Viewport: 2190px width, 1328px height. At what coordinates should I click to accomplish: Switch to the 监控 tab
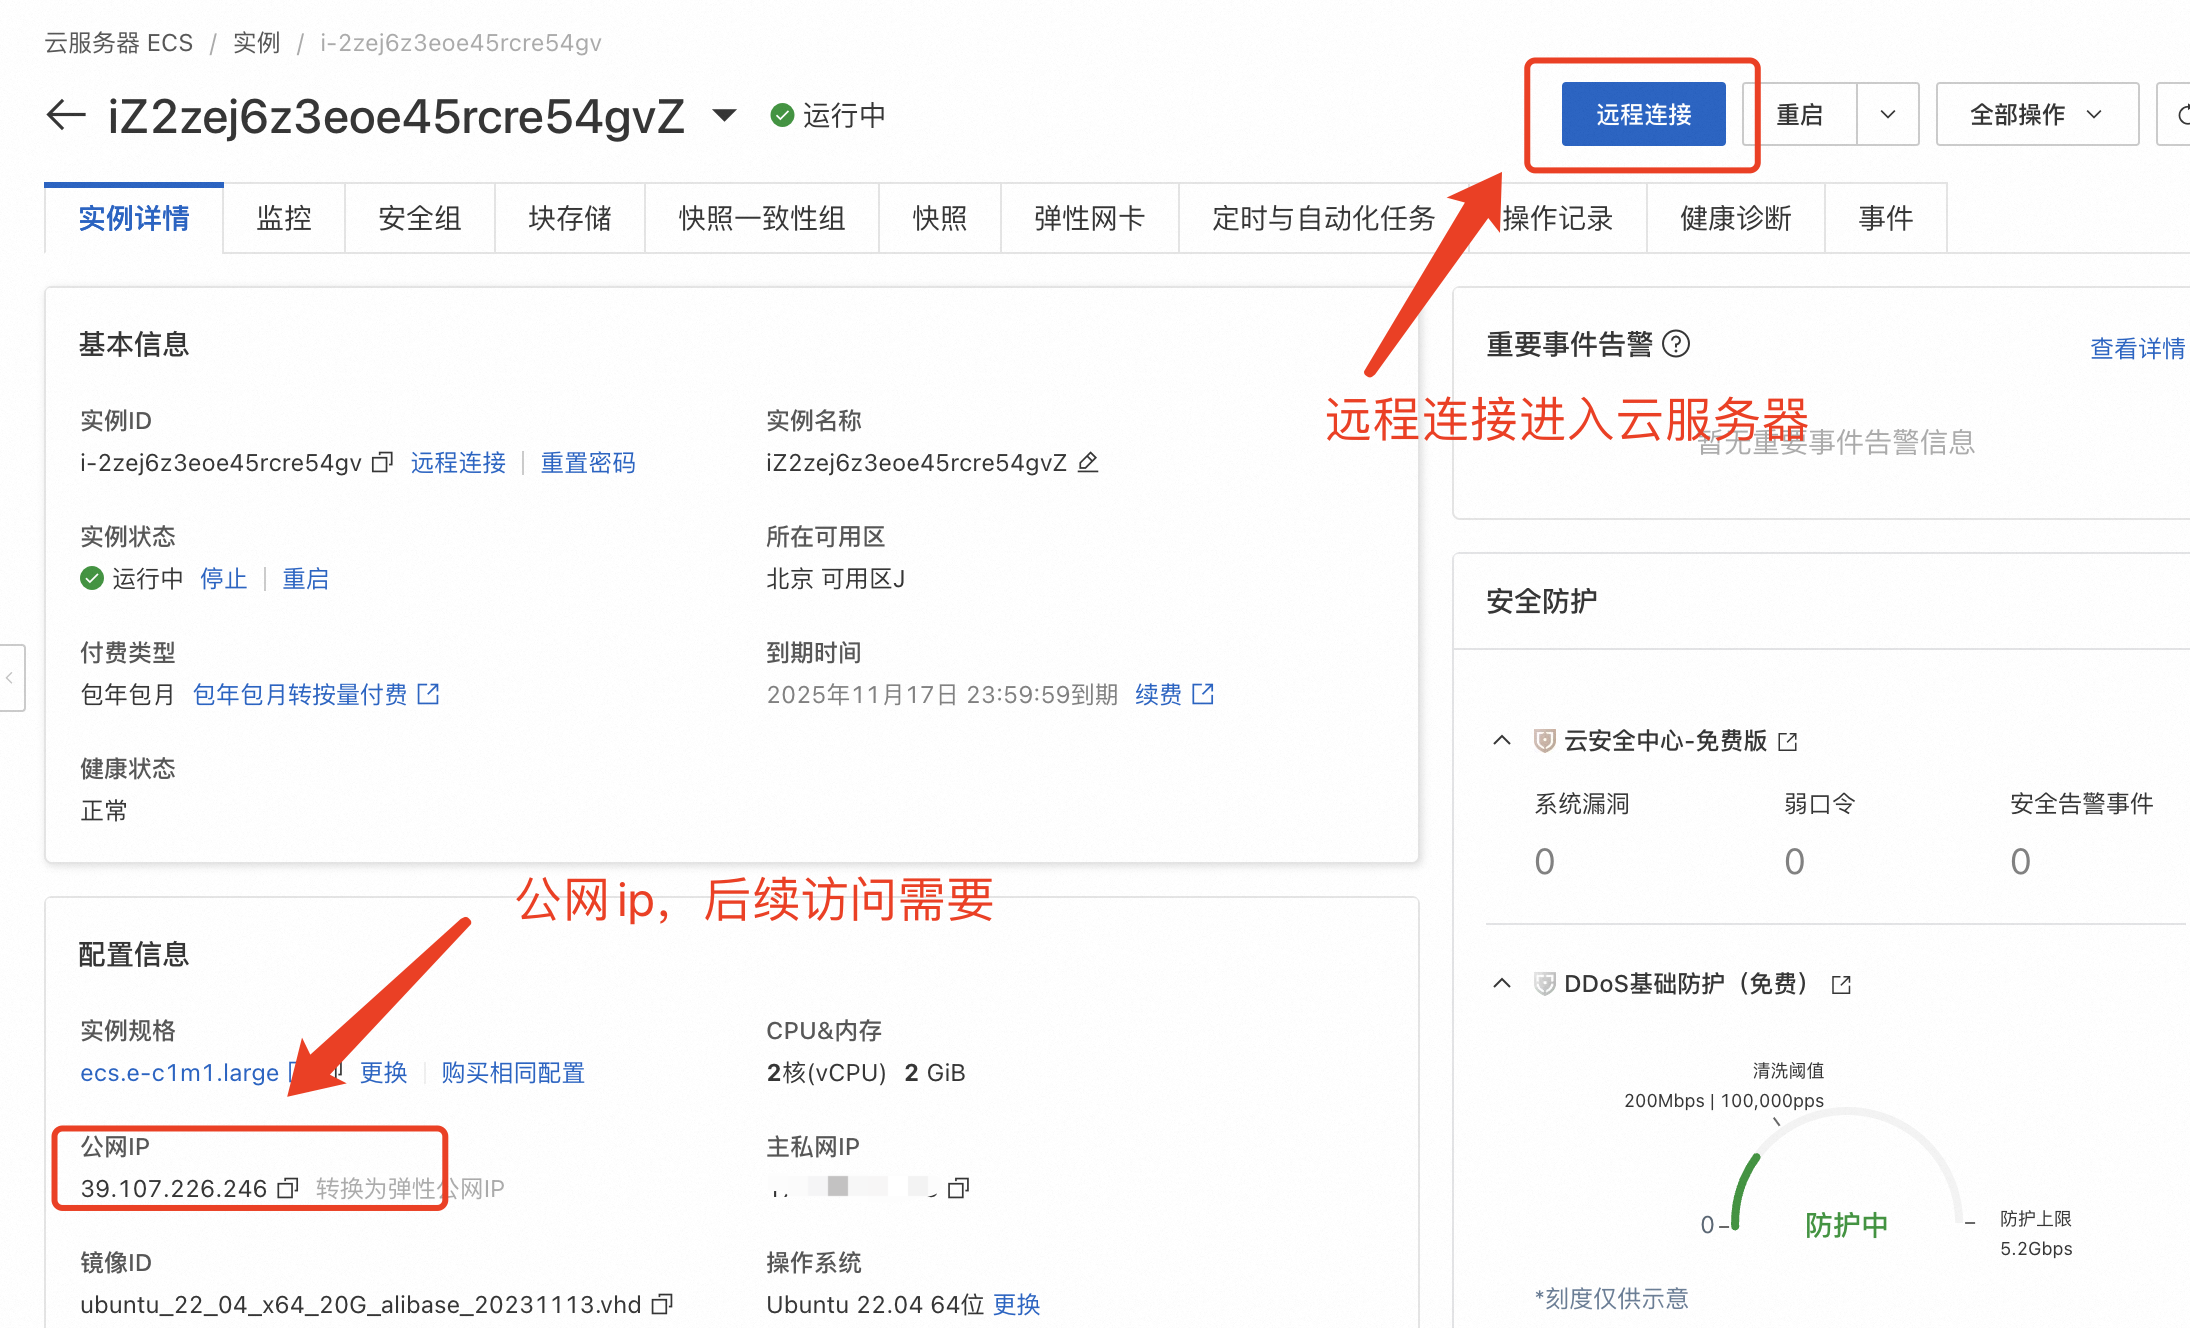pos(284,218)
